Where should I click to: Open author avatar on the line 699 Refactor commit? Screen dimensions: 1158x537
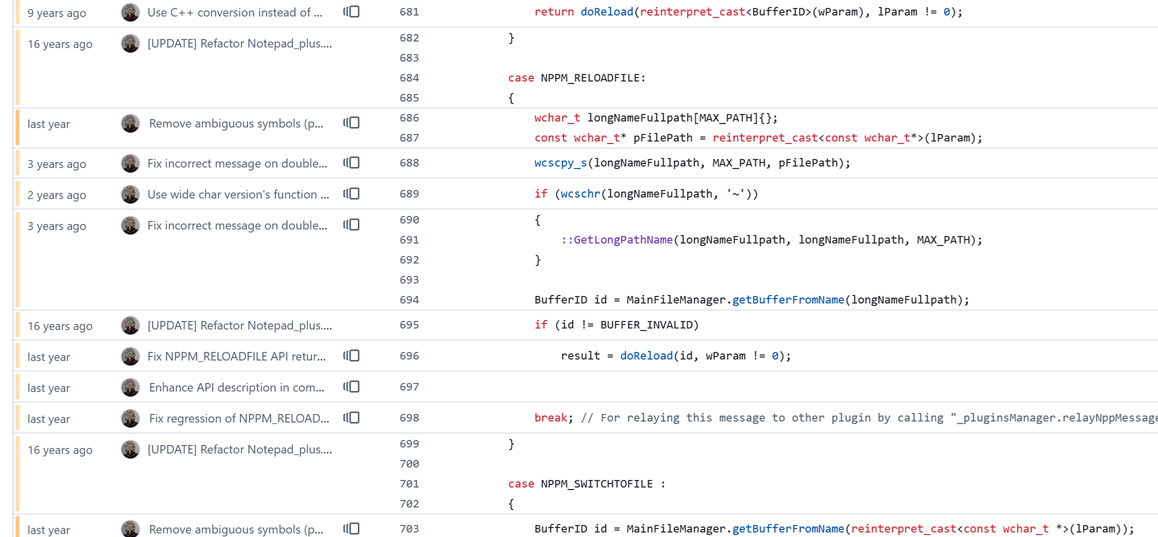(130, 449)
